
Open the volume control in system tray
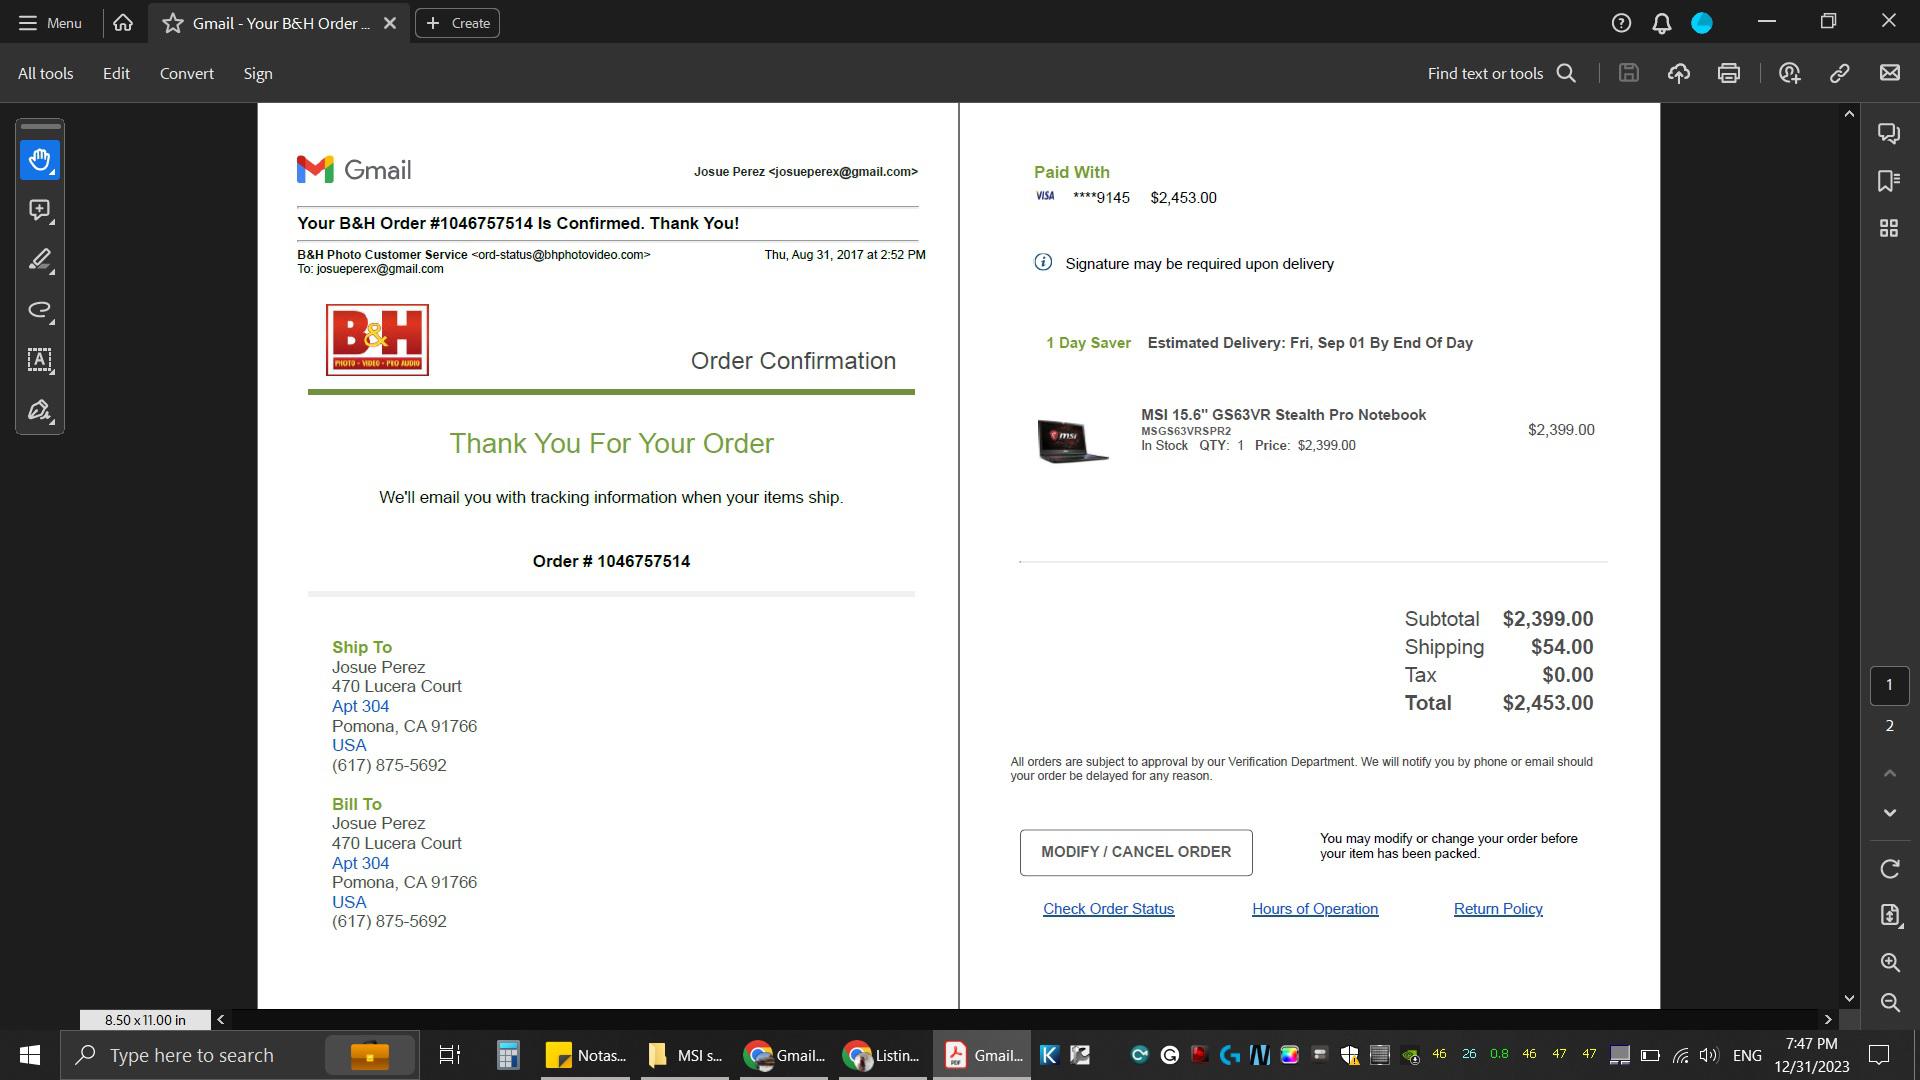[x=1709, y=1055]
